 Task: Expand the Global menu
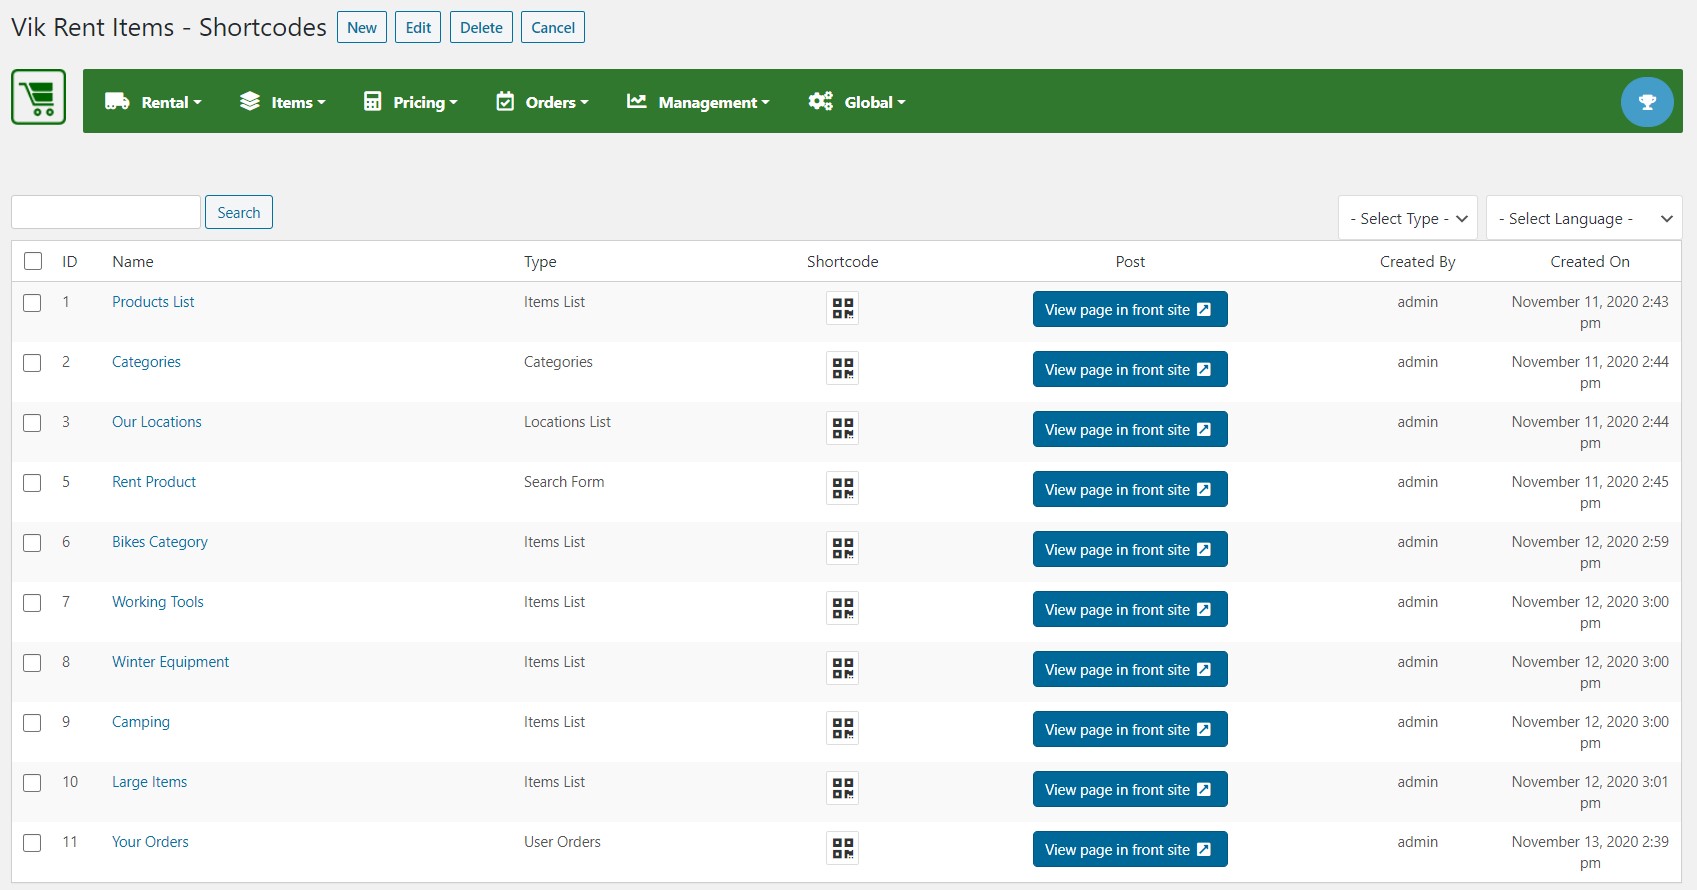[857, 102]
